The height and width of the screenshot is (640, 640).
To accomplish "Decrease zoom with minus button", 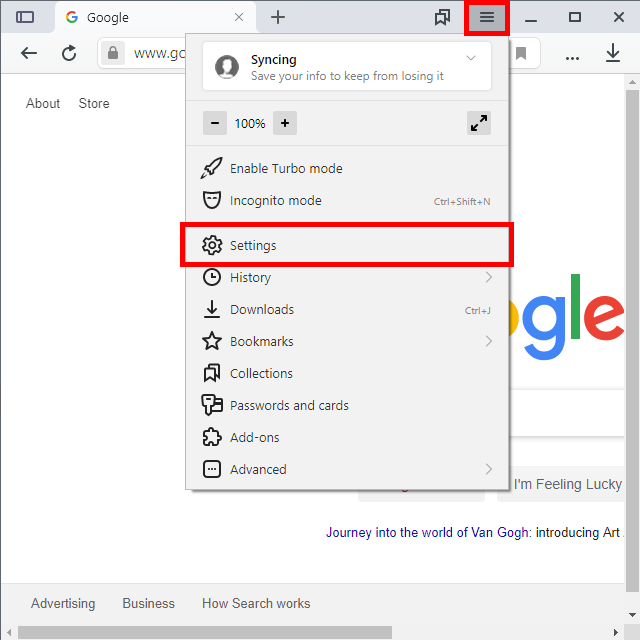I will point(215,123).
